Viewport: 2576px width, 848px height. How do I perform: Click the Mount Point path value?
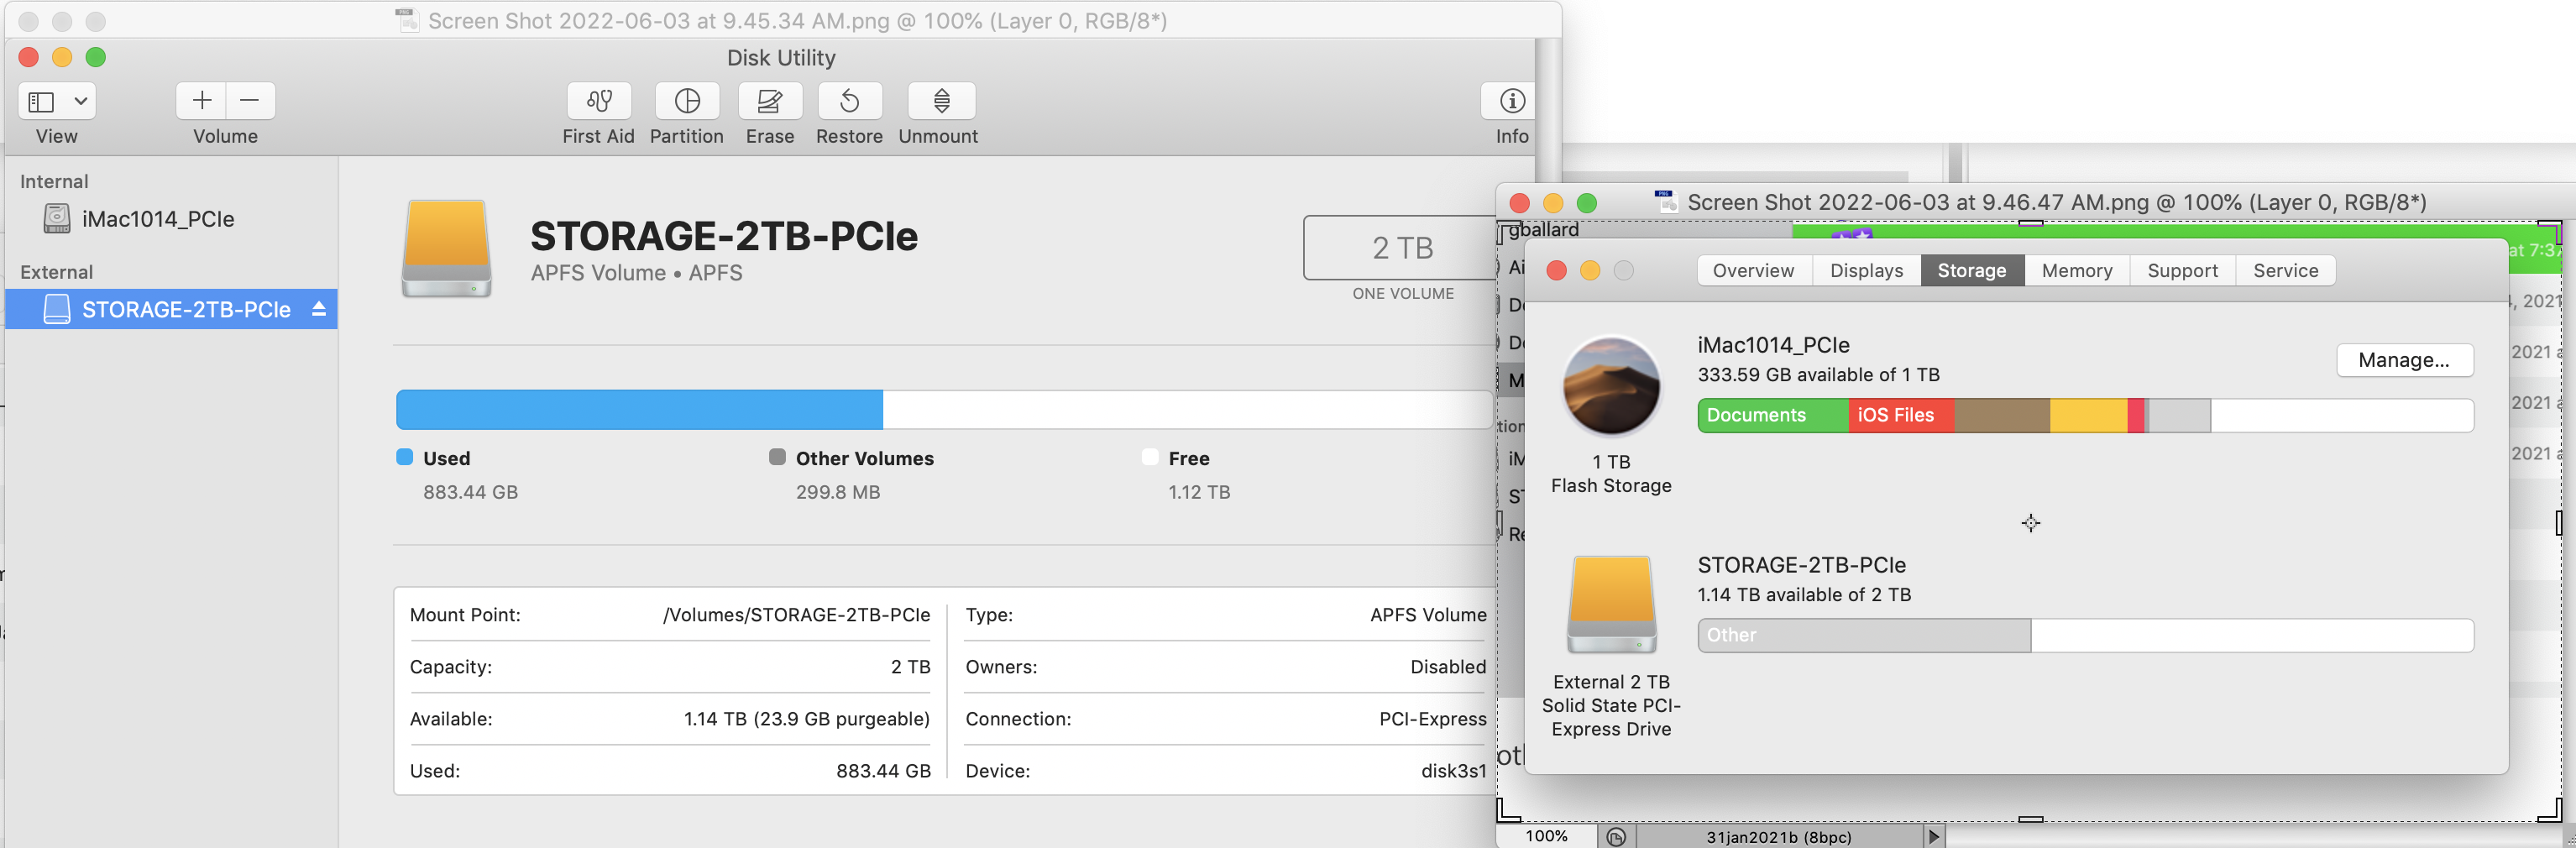[x=796, y=615]
